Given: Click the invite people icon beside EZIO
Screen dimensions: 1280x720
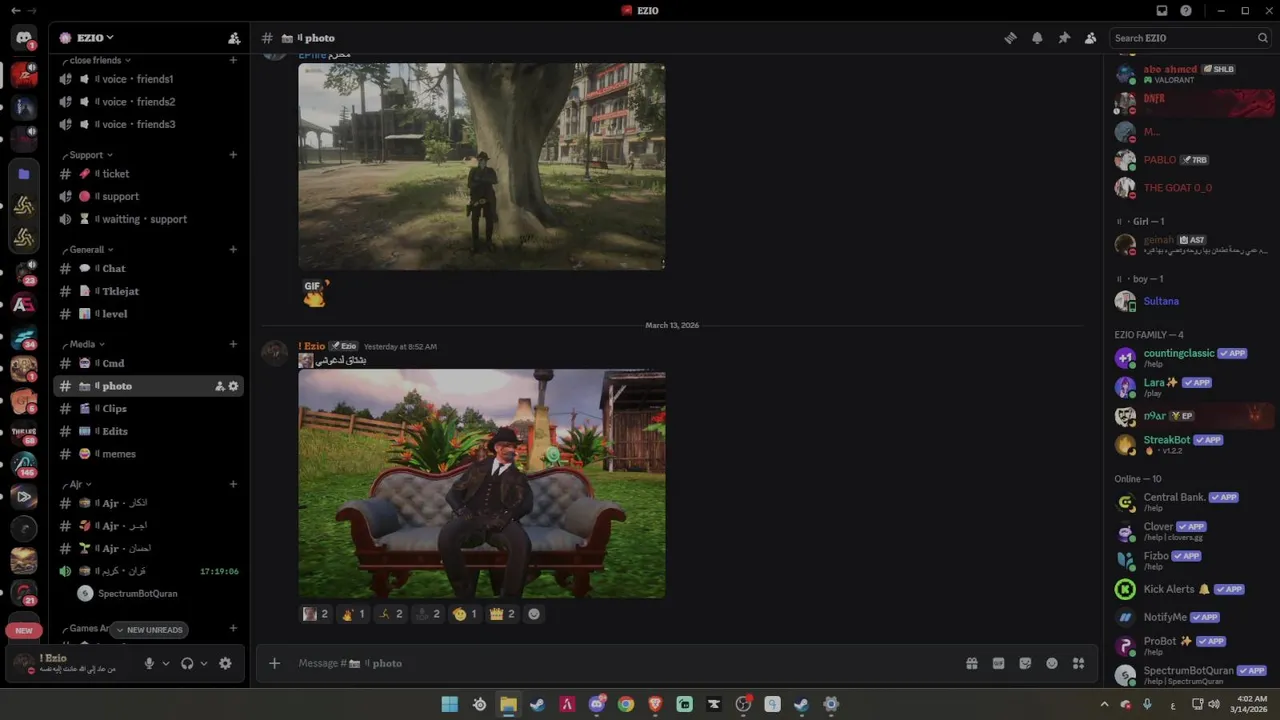Looking at the screenshot, I should (x=234, y=38).
